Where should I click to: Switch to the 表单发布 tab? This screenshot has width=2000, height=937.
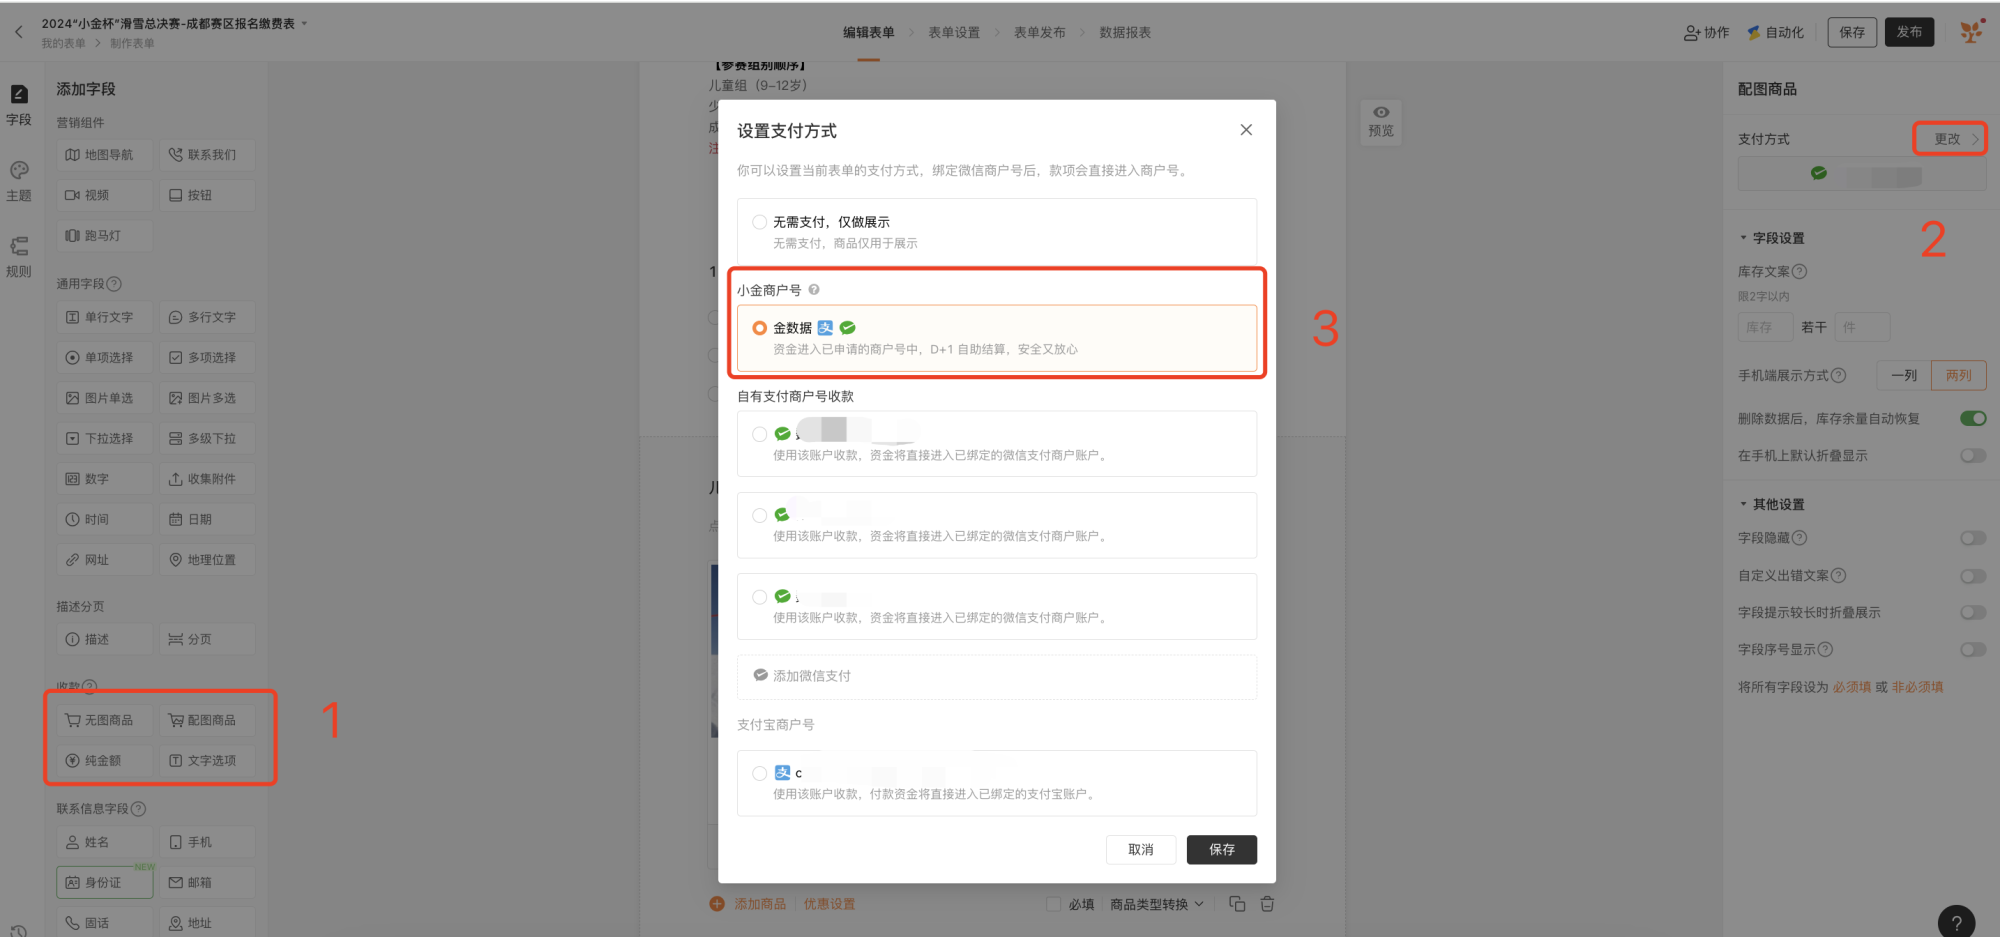(1040, 32)
